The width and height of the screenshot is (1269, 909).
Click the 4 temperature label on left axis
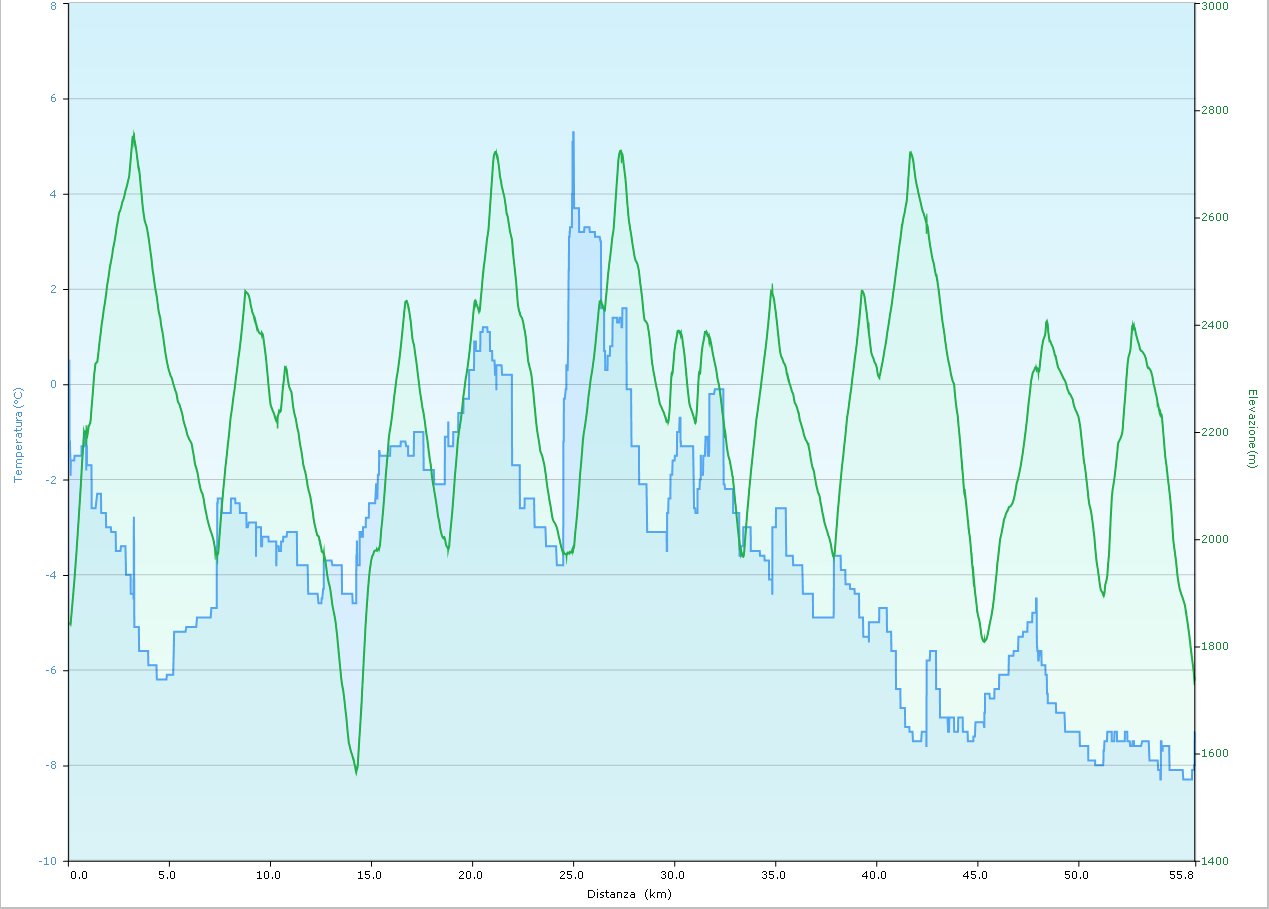[52, 194]
